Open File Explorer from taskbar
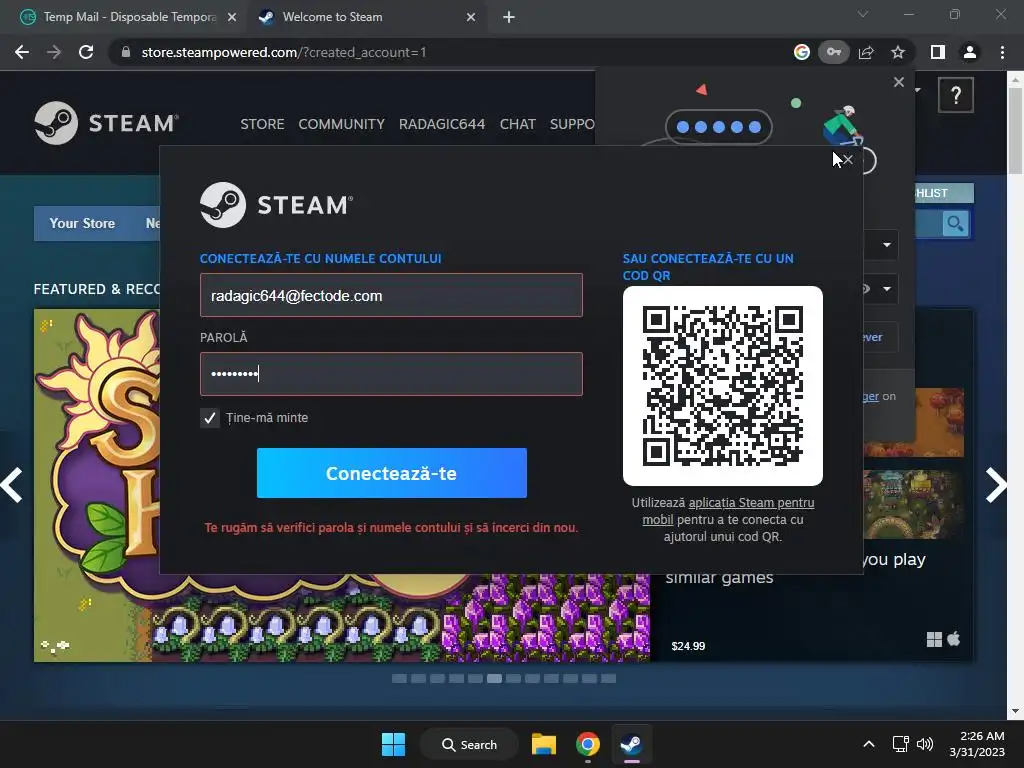The image size is (1024, 768). pos(543,744)
